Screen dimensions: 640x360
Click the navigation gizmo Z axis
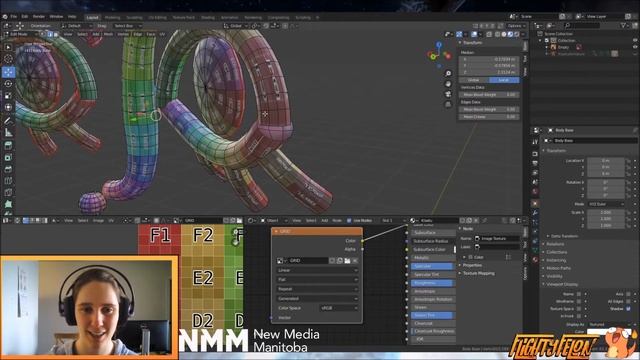click(x=439, y=44)
